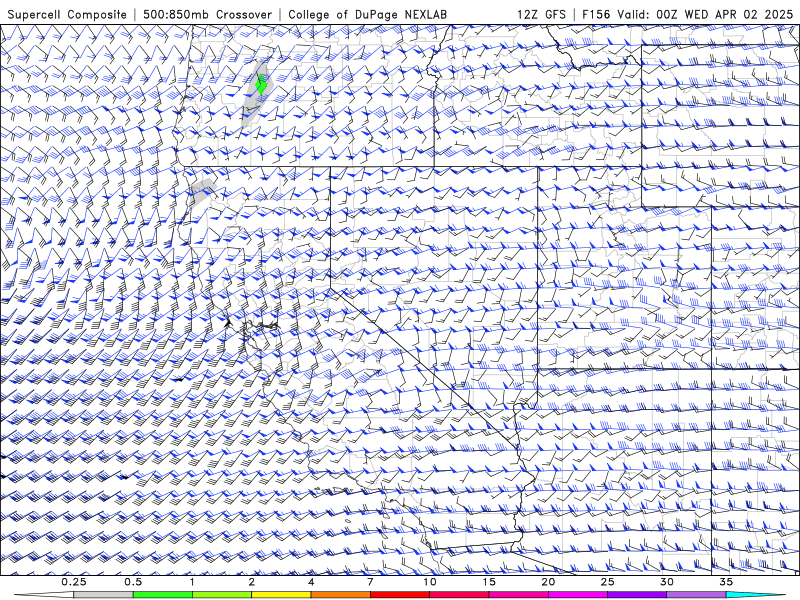The height and width of the screenshot is (600, 800).
Task: Select the hot pink 15–20 legend segment
Action: click(518, 595)
